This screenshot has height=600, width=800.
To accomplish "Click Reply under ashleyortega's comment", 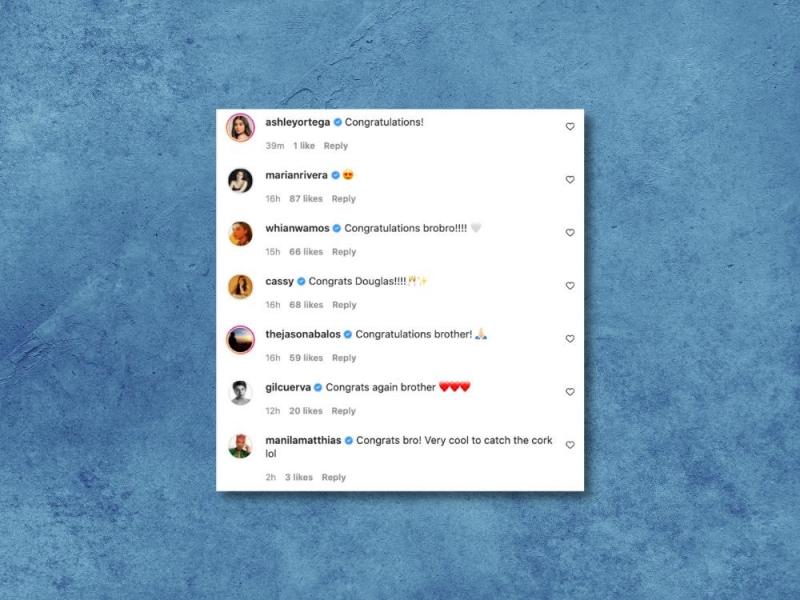I will pos(336,146).
